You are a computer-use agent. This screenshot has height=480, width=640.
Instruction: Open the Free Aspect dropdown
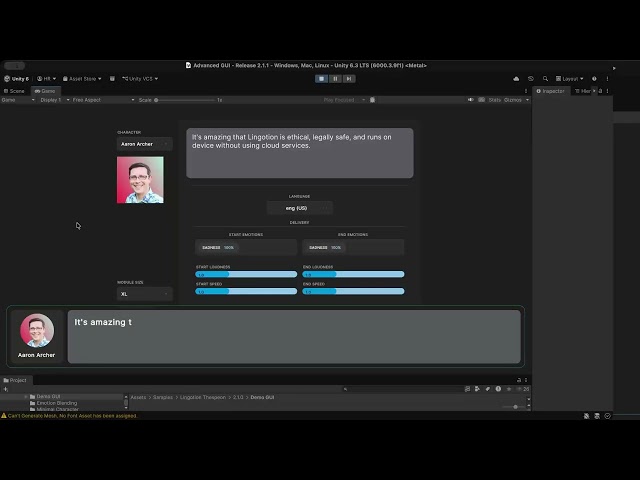tap(103, 100)
